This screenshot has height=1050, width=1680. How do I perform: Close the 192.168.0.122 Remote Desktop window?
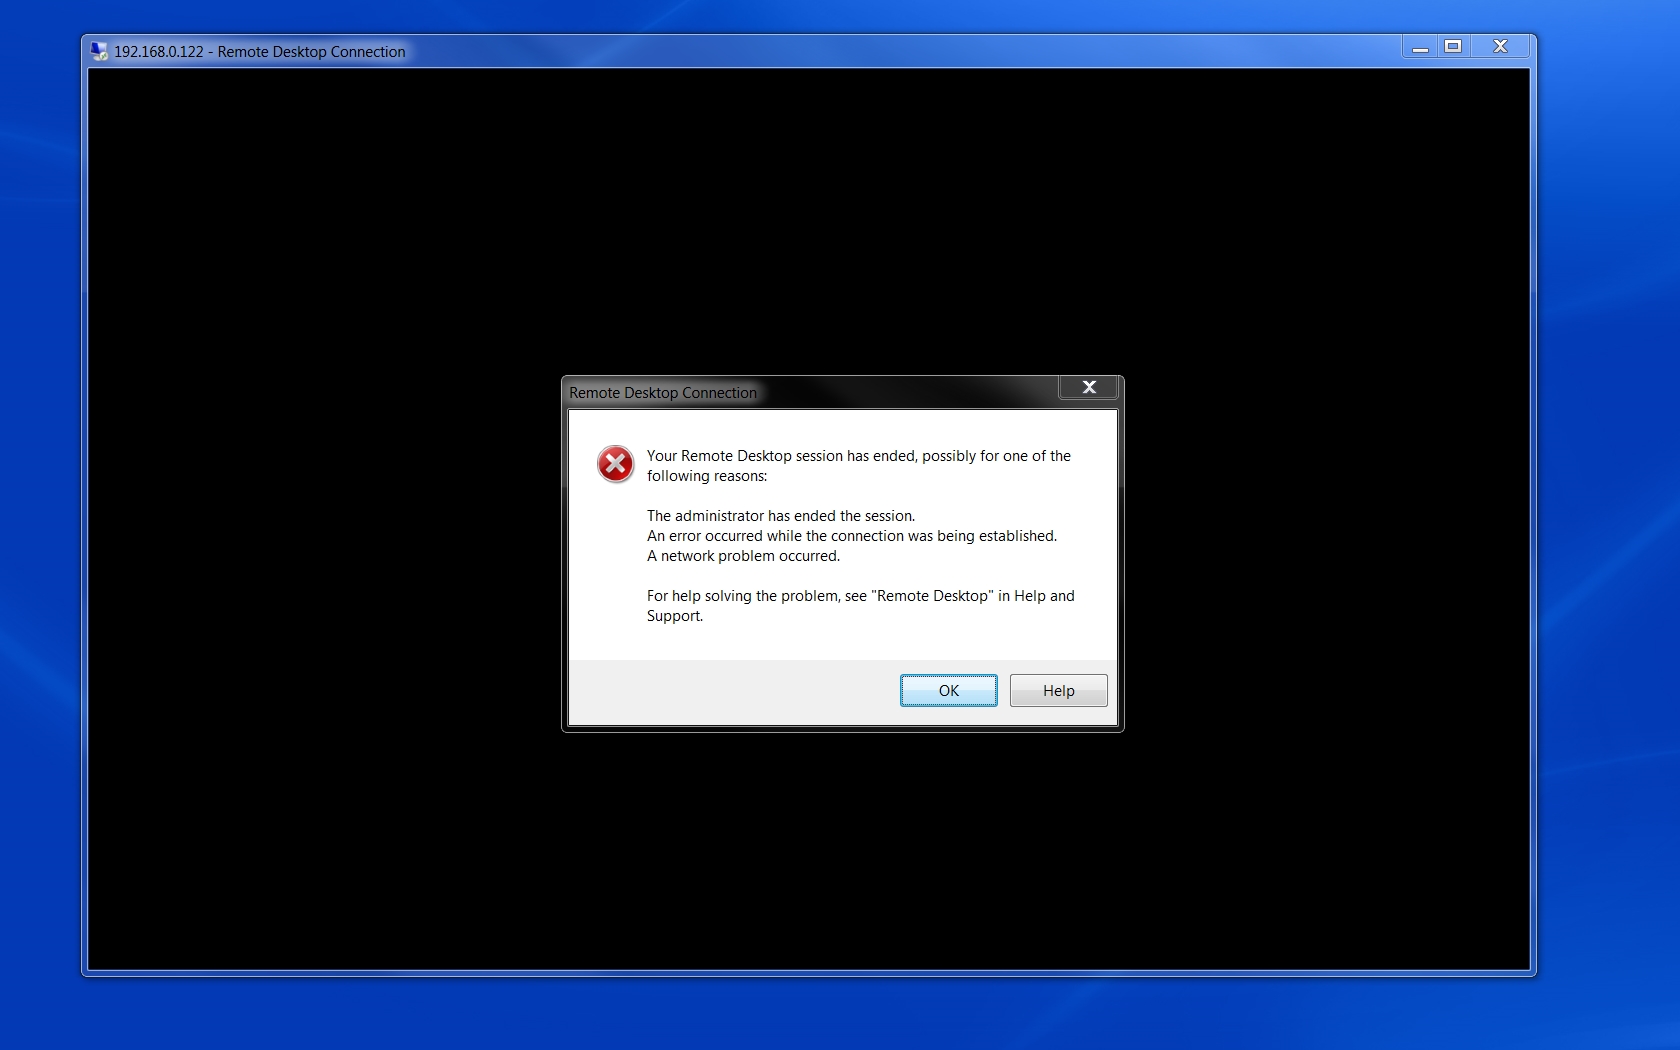click(x=1500, y=47)
